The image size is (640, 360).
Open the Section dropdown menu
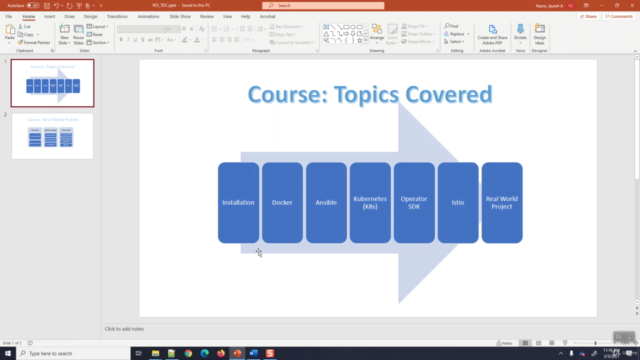pos(98,42)
